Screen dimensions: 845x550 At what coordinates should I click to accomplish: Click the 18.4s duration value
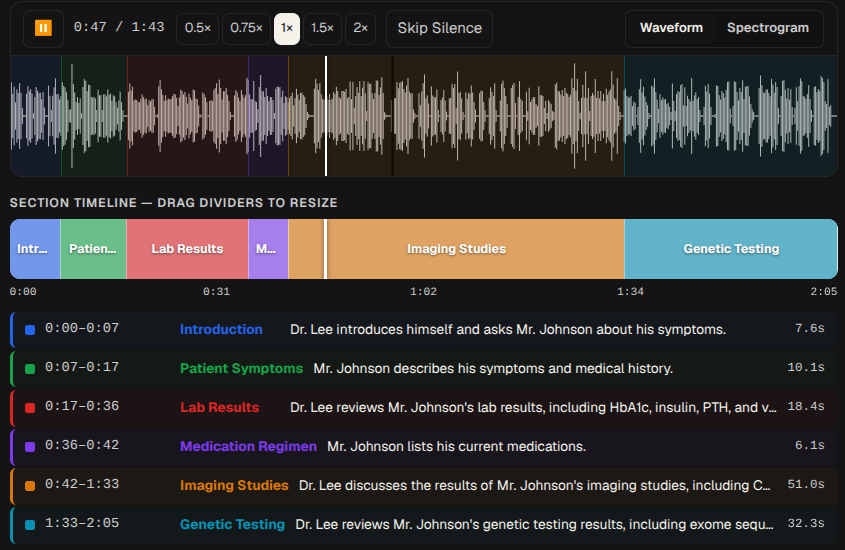[x=806, y=406]
